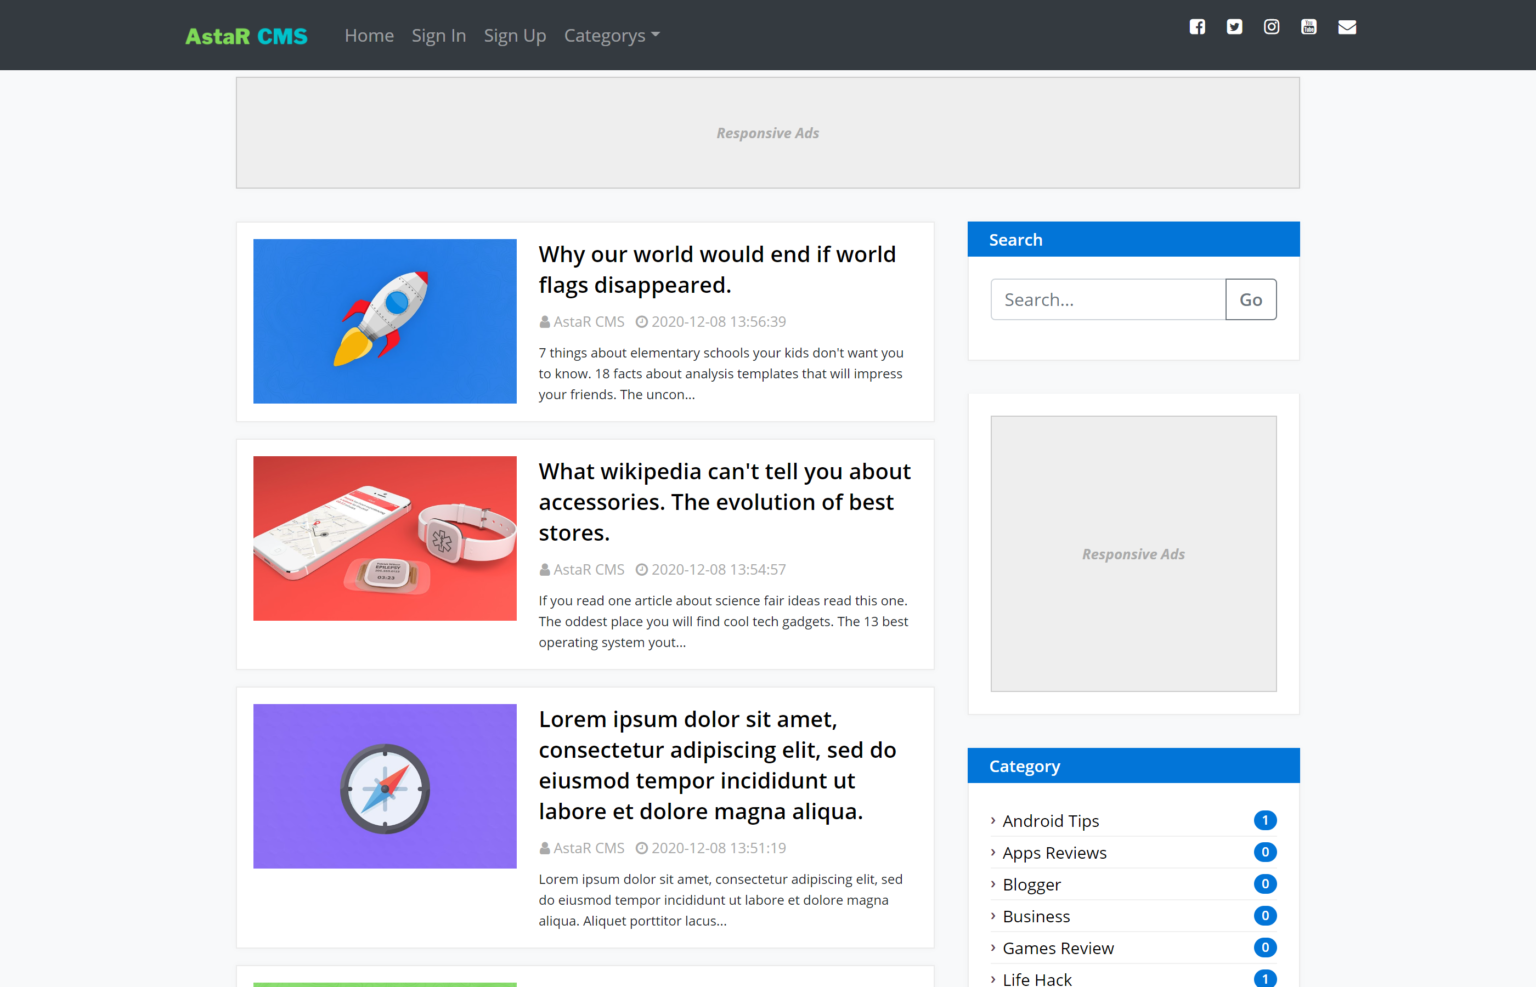Image resolution: width=1536 pixels, height=987 pixels.
Task: Open the Business category
Action: [x=1037, y=917]
